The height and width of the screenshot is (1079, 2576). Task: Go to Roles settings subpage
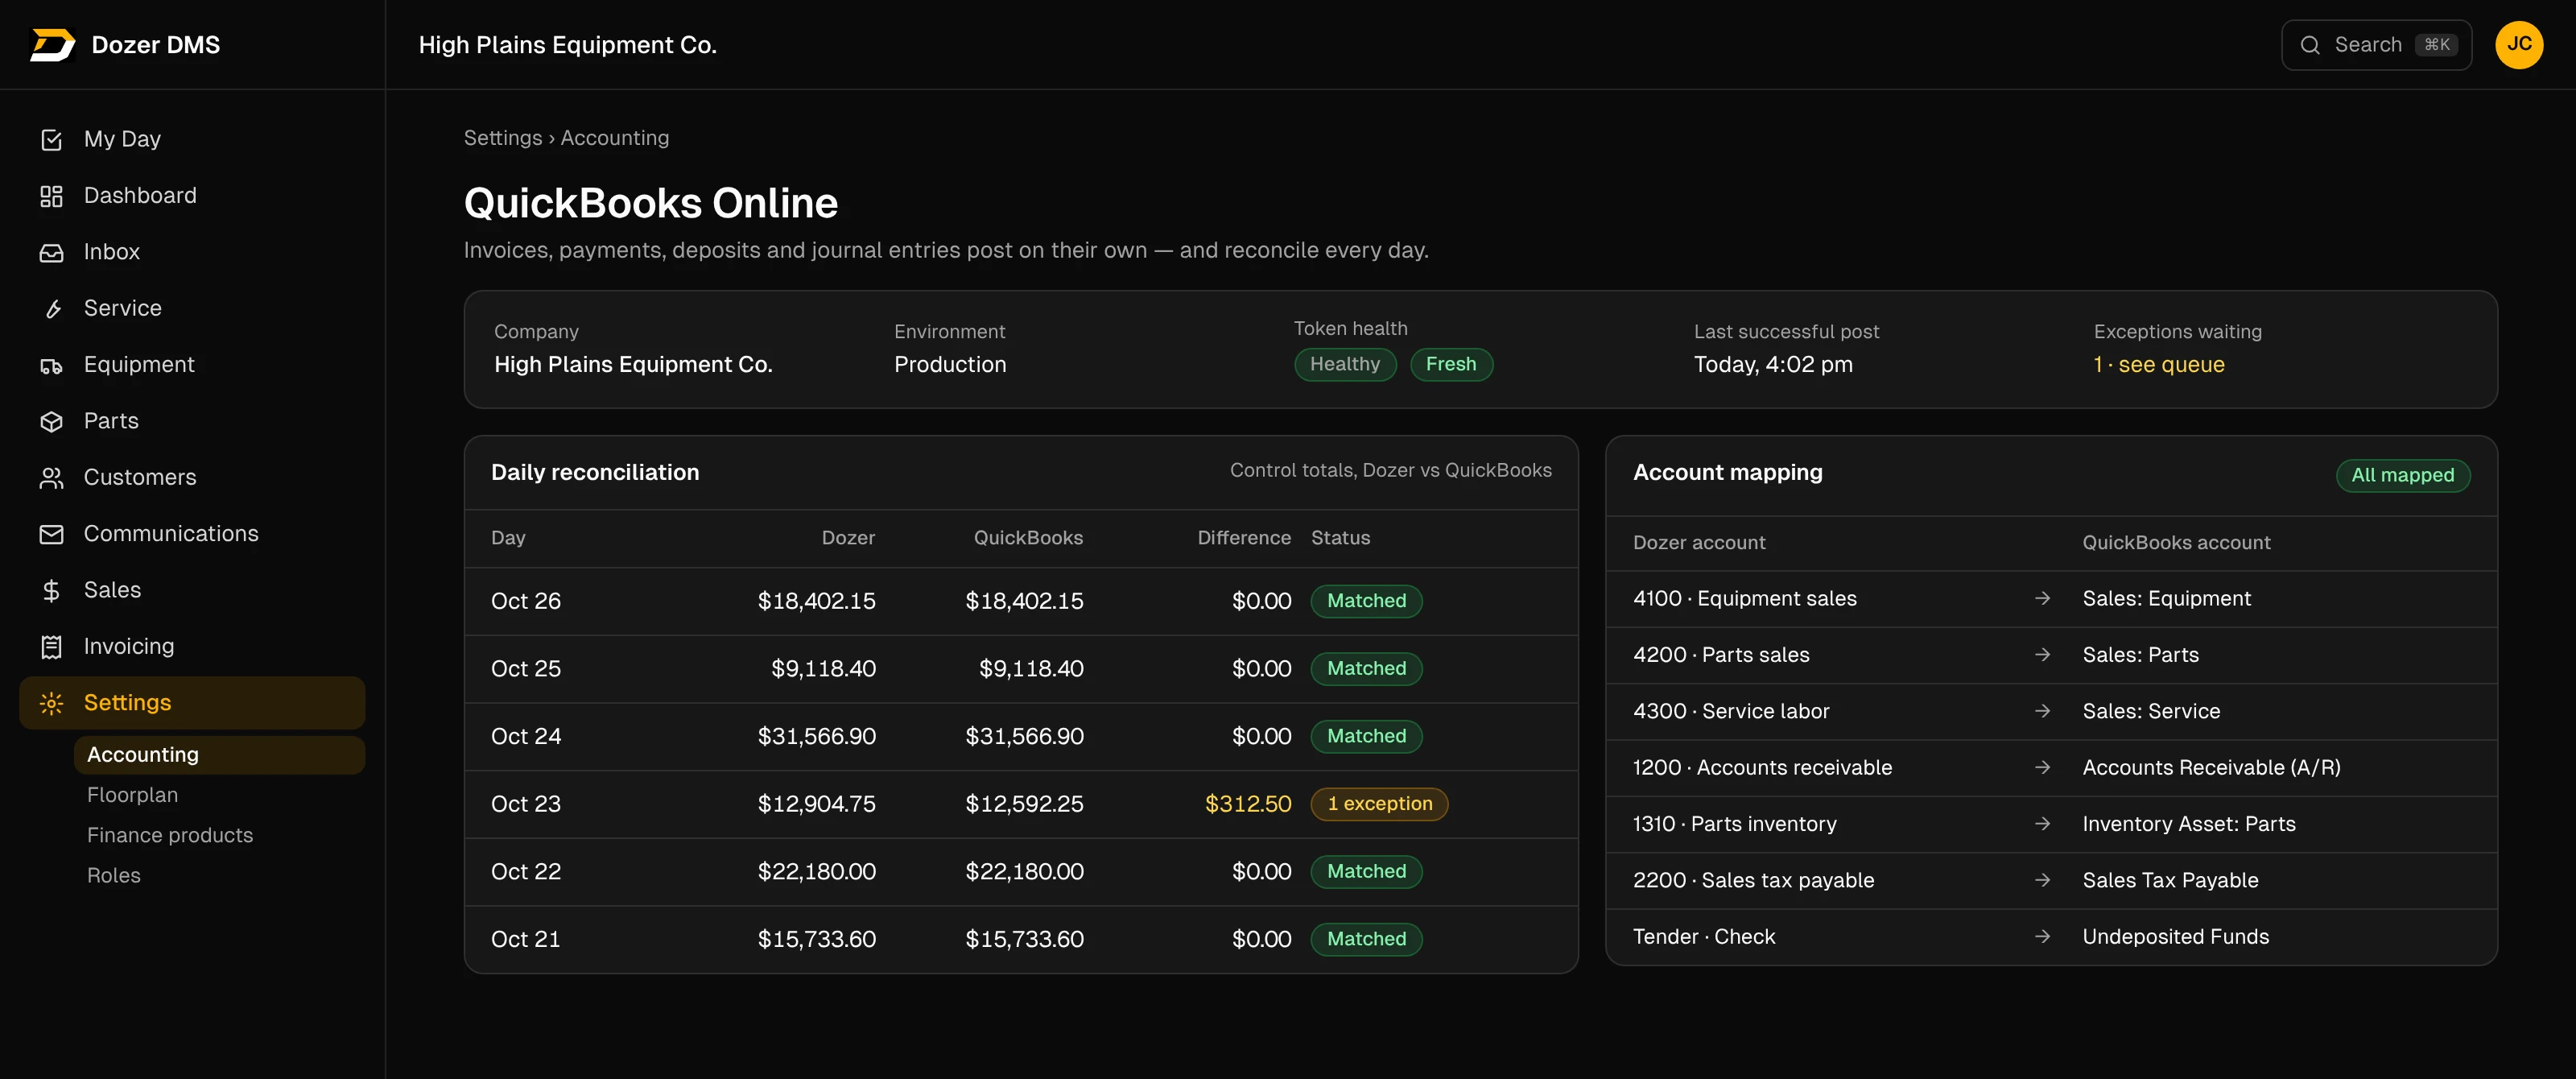coord(114,875)
